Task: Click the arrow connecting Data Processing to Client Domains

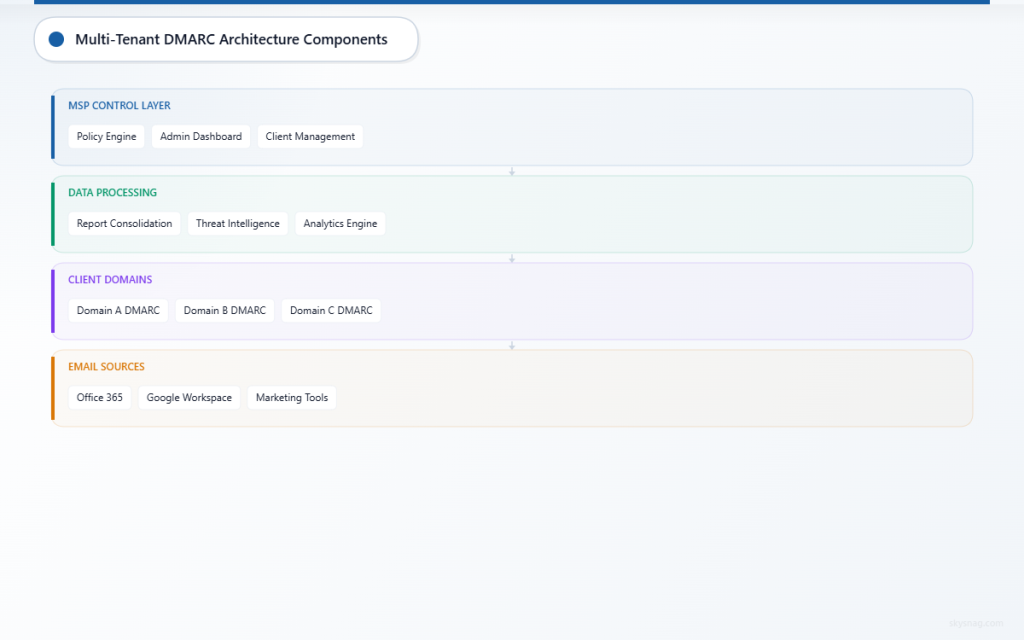Action: (512, 257)
